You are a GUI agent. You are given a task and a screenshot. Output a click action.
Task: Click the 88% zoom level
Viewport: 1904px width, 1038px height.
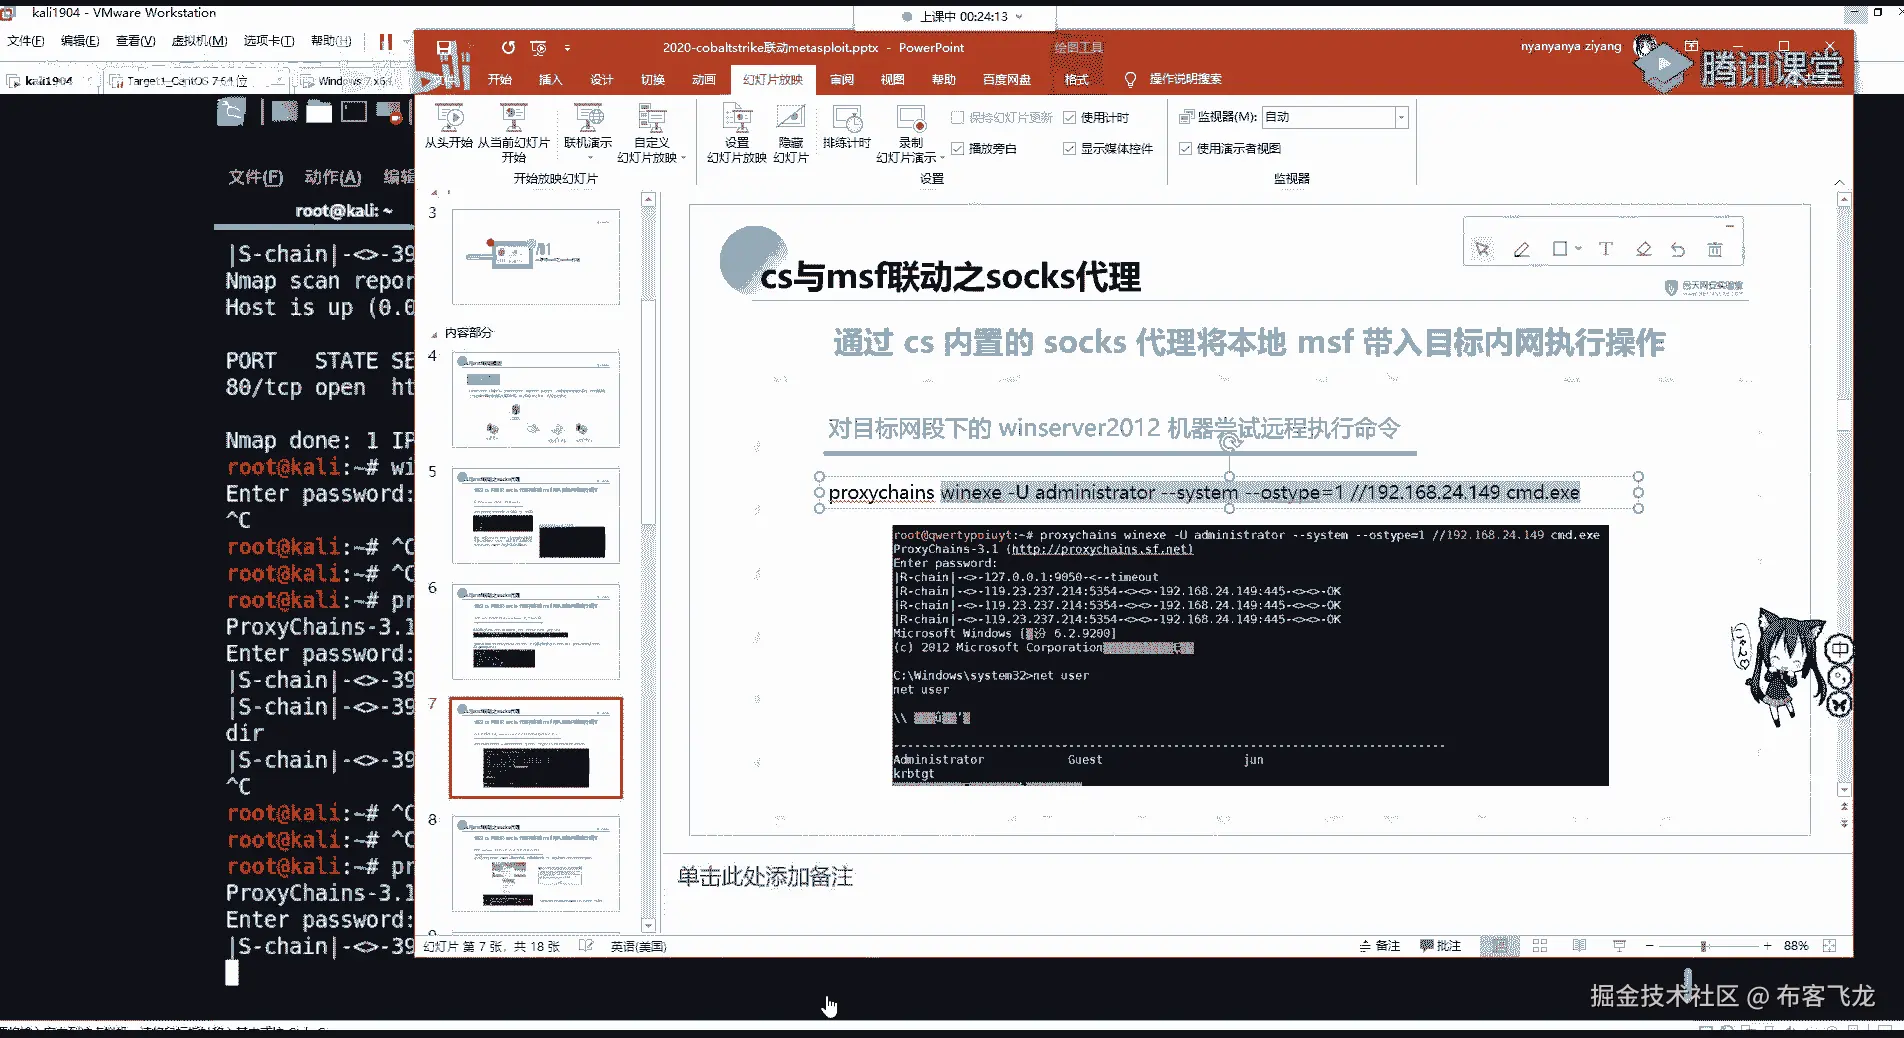click(x=1796, y=946)
